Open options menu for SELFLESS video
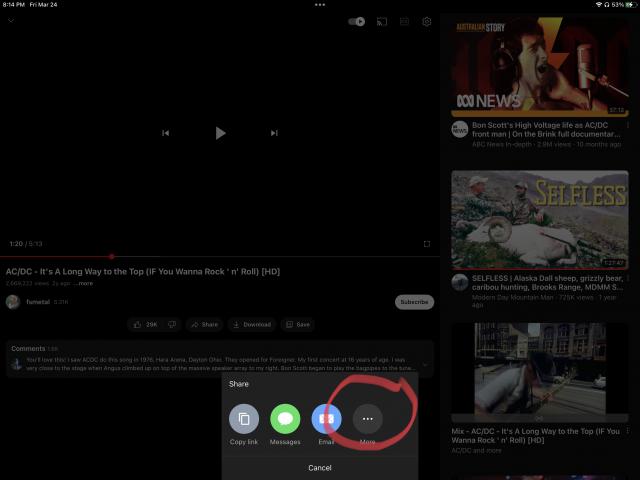640x480 pixels. click(x=627, y=278)
